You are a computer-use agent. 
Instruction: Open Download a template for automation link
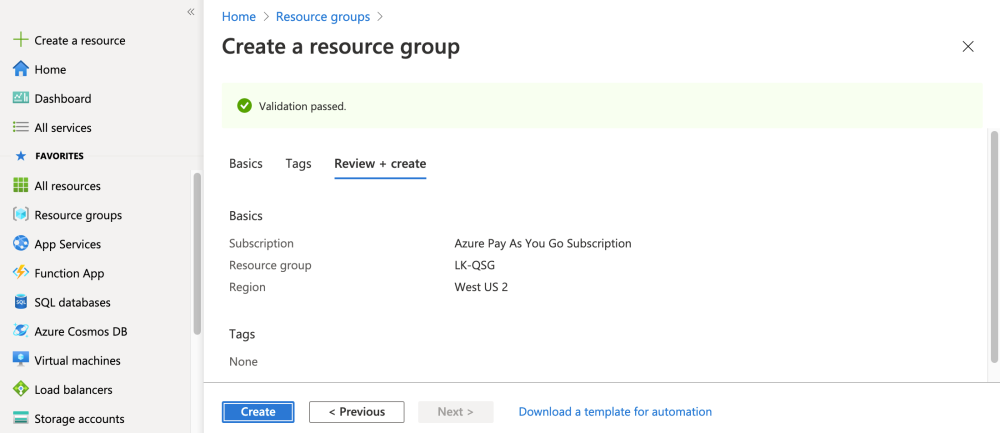615,412
